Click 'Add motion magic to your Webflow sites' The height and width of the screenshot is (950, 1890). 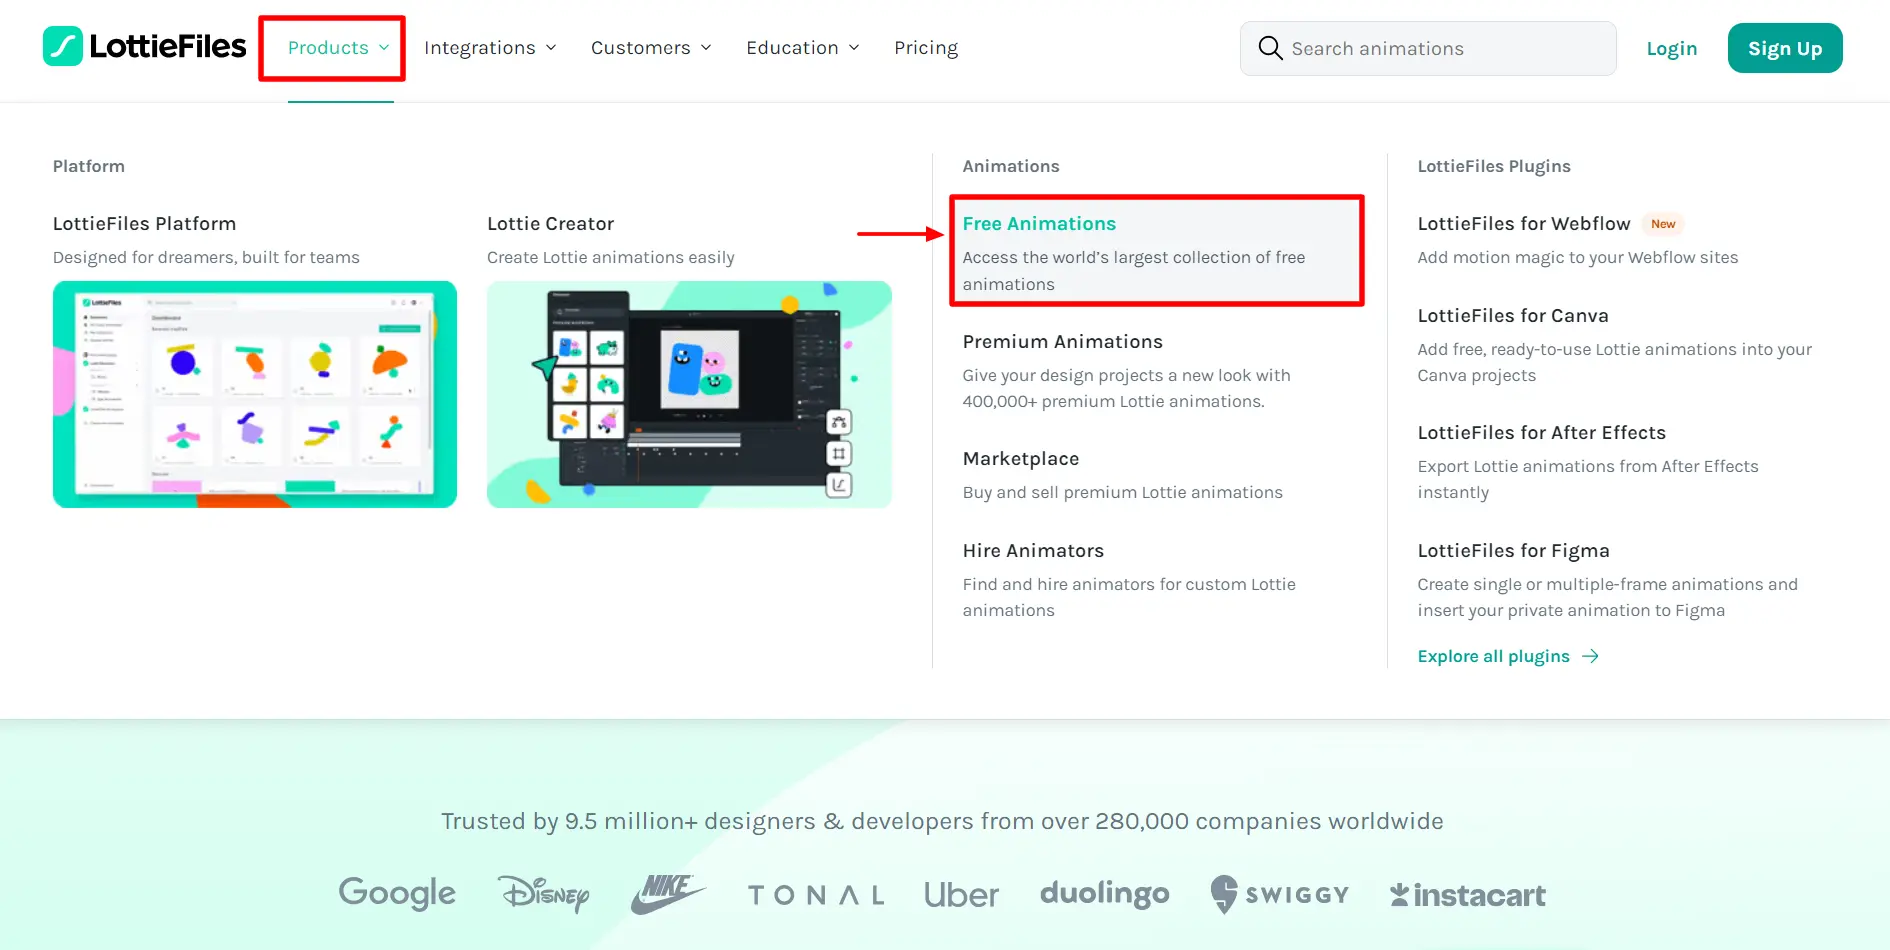tap(1578, 257)
